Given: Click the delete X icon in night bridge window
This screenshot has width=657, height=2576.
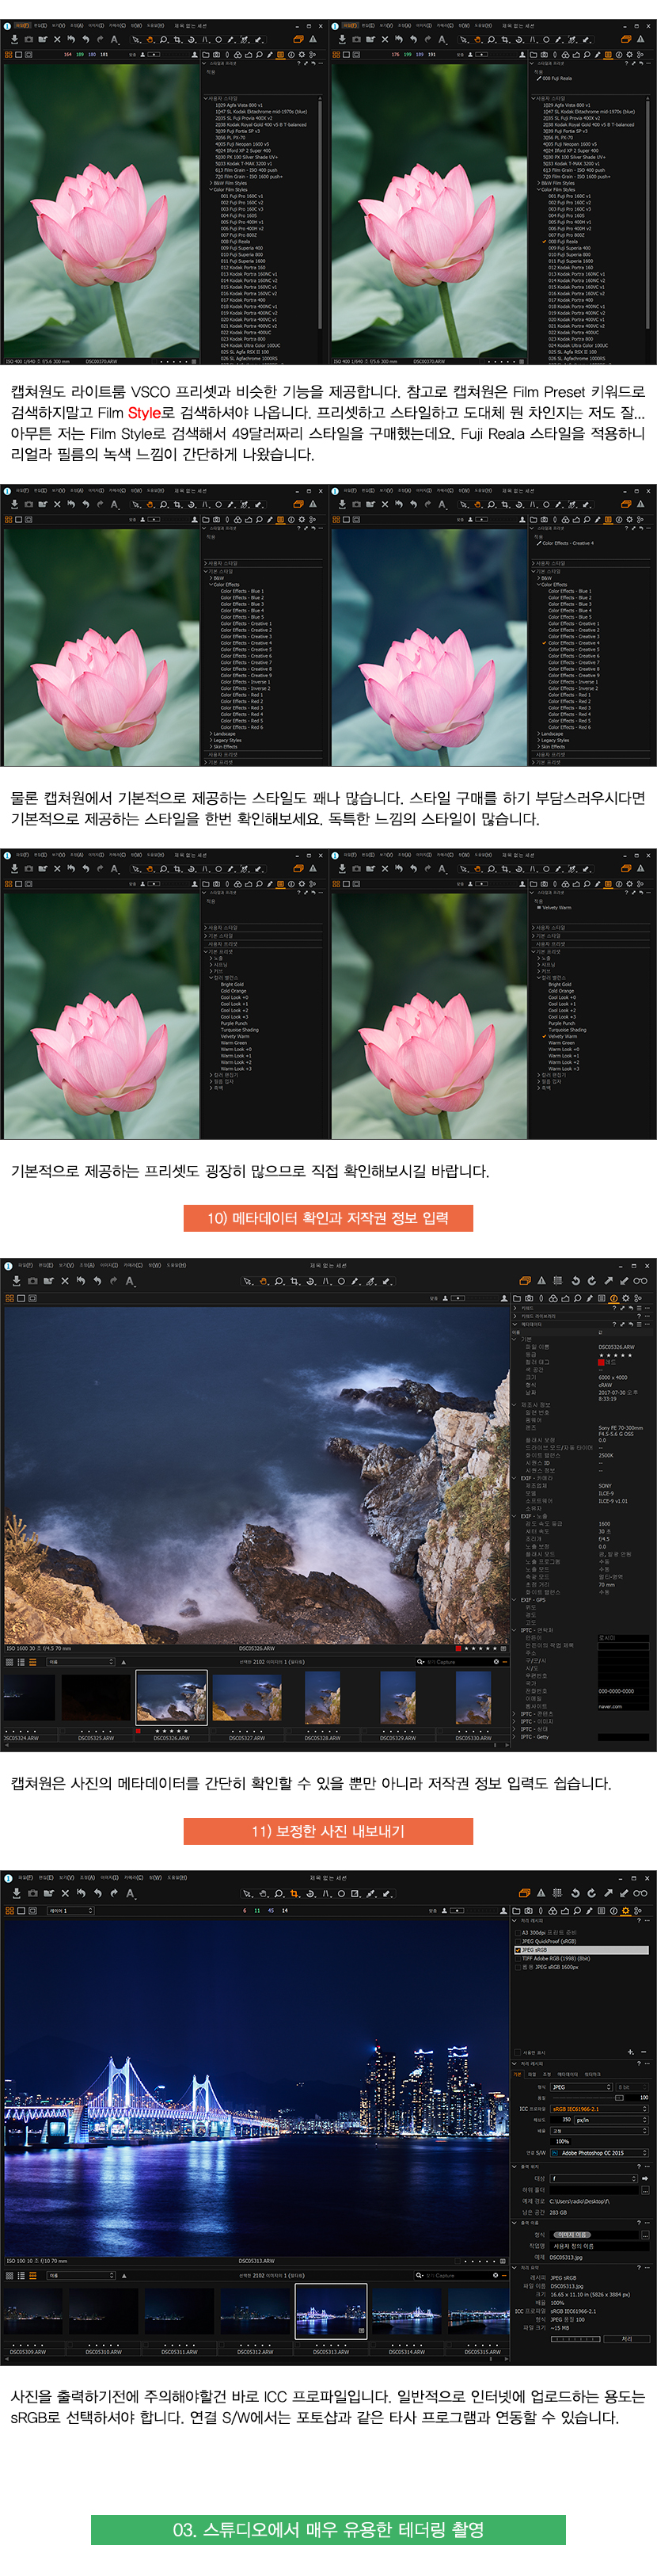Looking at the screenshot, I should (65, 1893).
